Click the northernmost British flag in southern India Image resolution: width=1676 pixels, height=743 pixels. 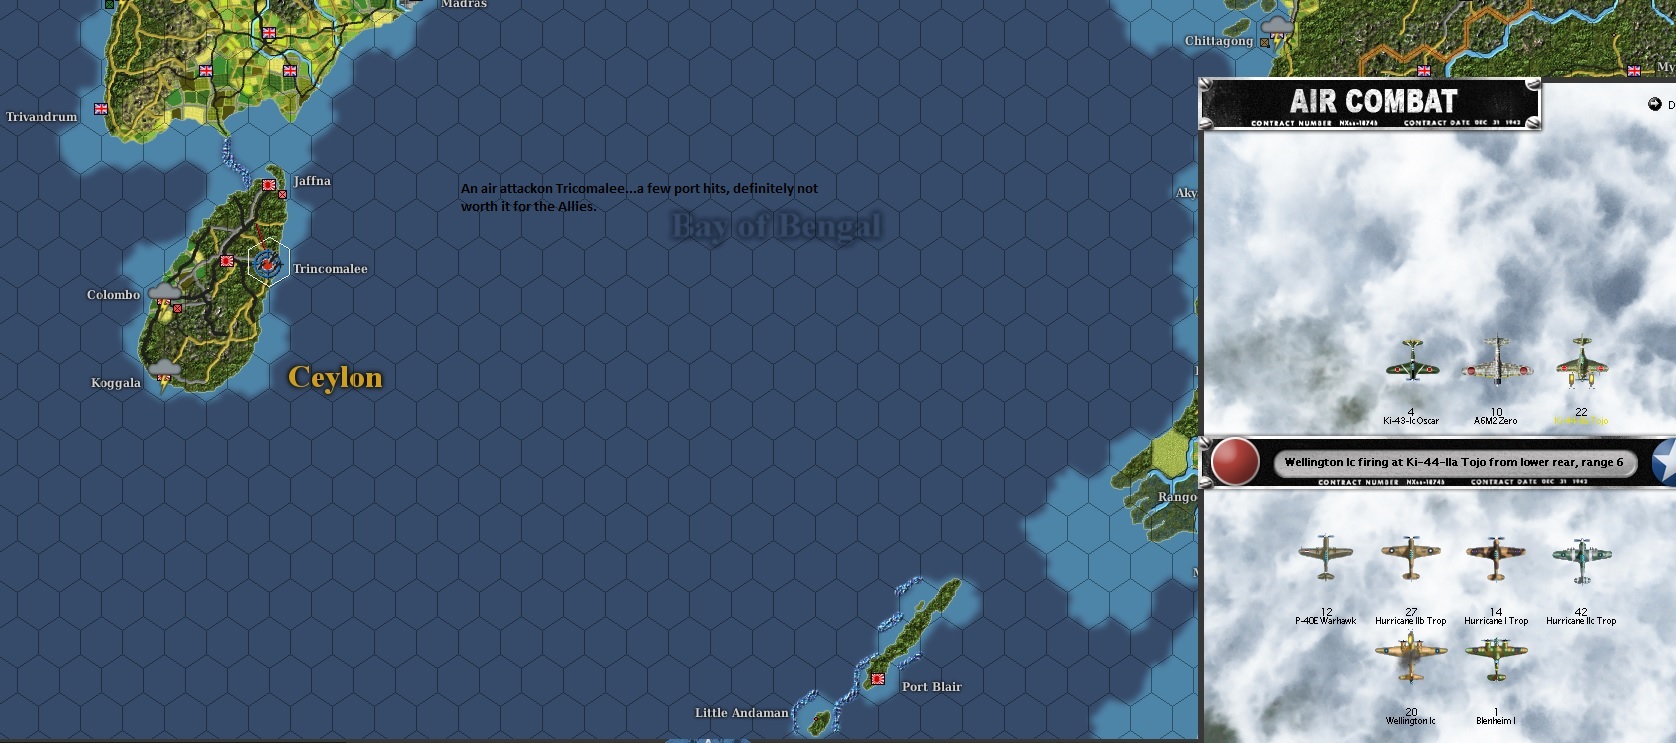click(x=268, y=33)
